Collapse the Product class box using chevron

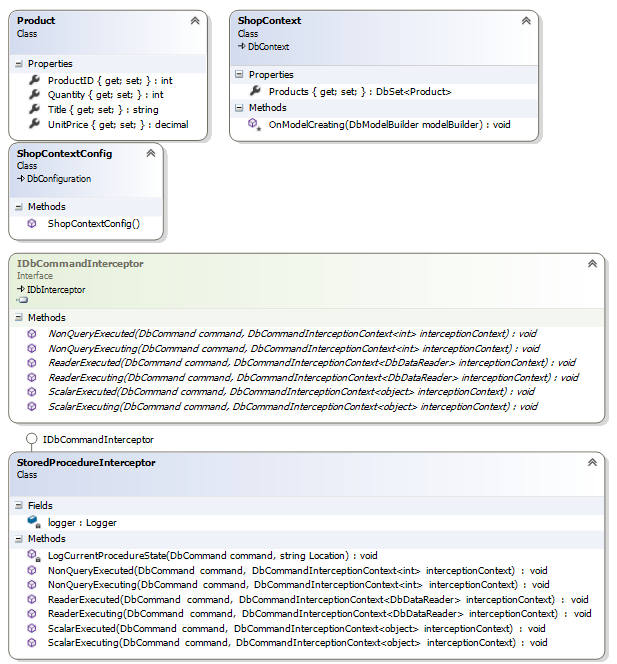pos(194,20)
